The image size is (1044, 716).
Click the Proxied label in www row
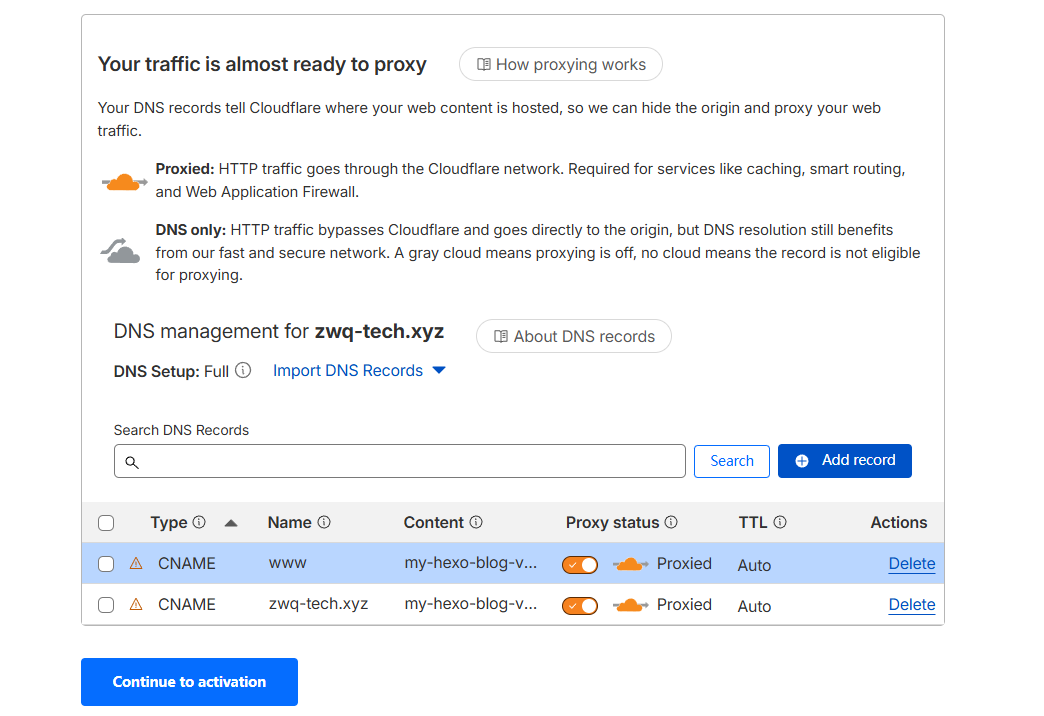[x=684, y=563]
